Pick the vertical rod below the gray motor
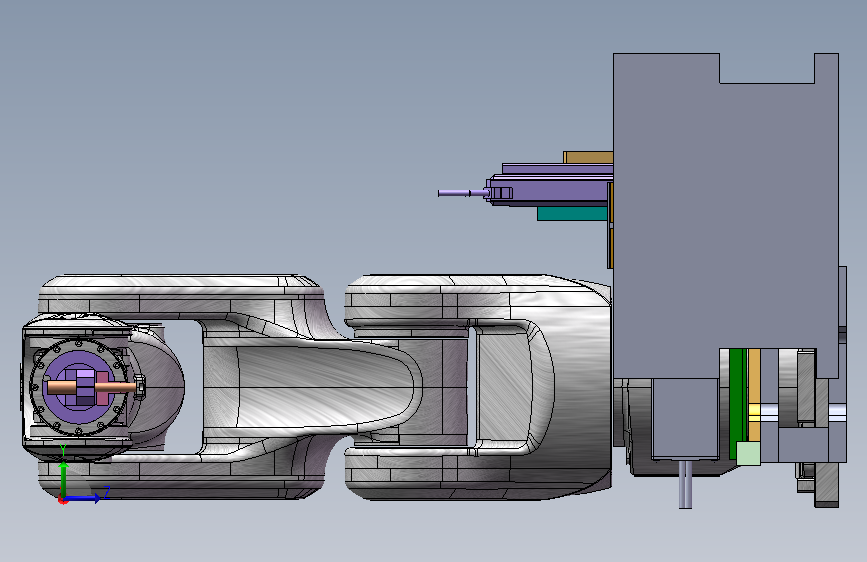 click(x=685, y=485)
